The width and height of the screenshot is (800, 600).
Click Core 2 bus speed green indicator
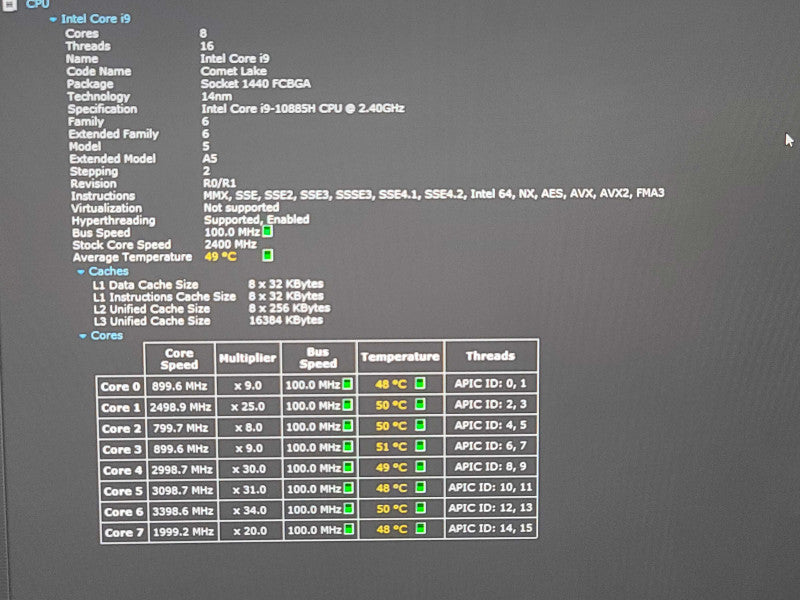[x=348, y=426]
